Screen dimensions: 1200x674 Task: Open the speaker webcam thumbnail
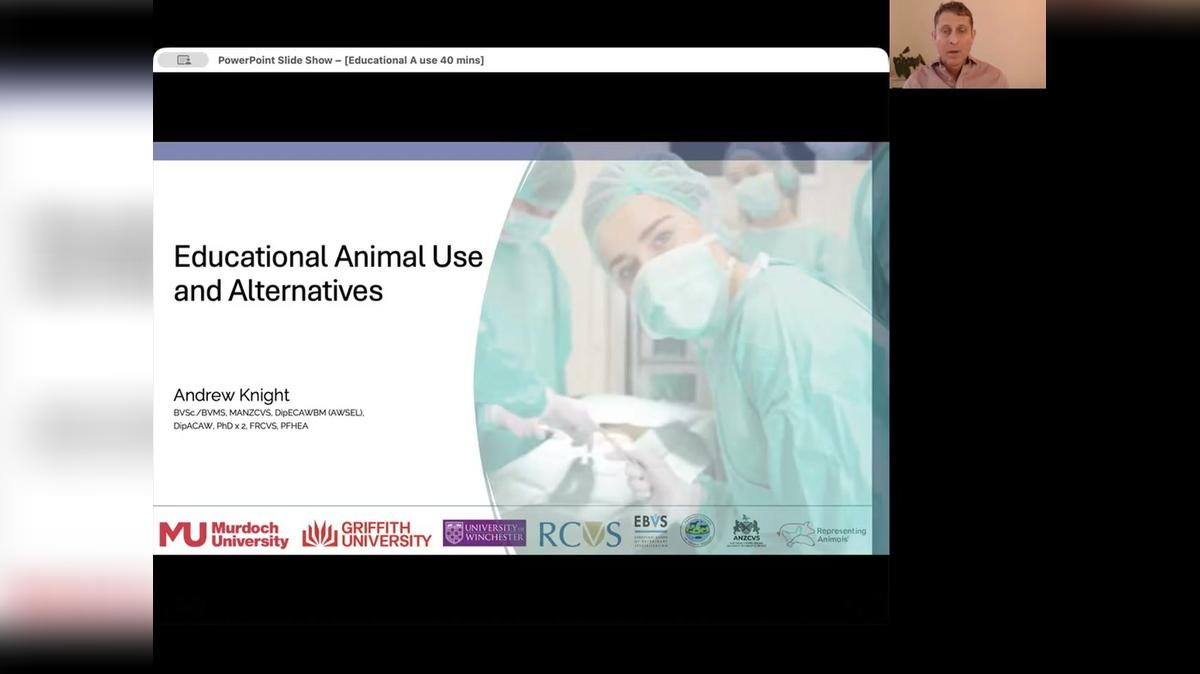(968, 44)
